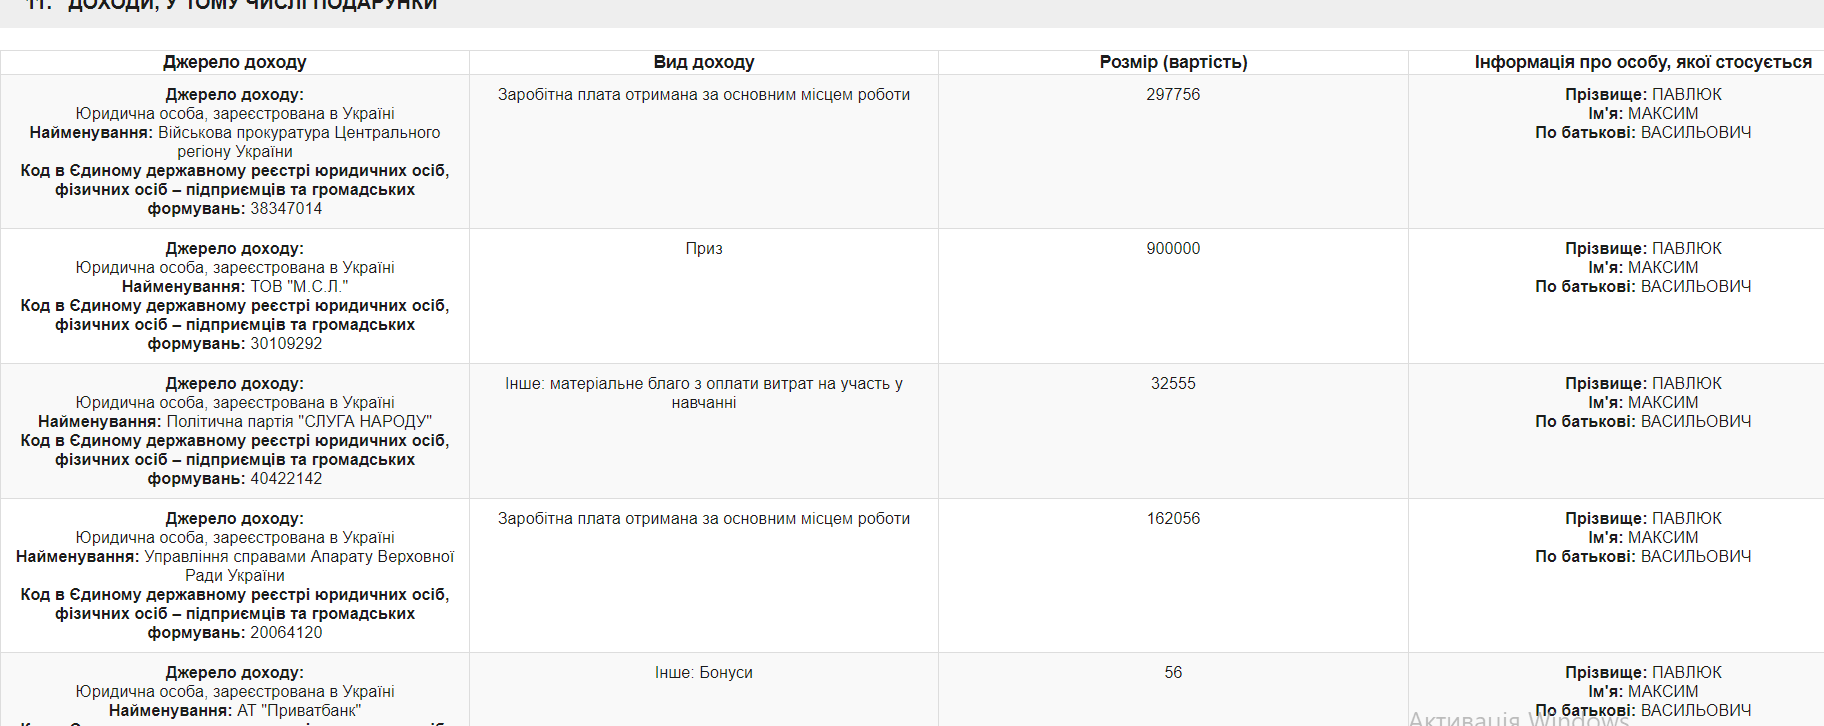This screenshot has width=1824, height=726.
Task: Click the 'ДОХОДИ, У ТОМУ ЧИСЛІ ПОДАРУНКИ' section heading
Action: (252, 5)
